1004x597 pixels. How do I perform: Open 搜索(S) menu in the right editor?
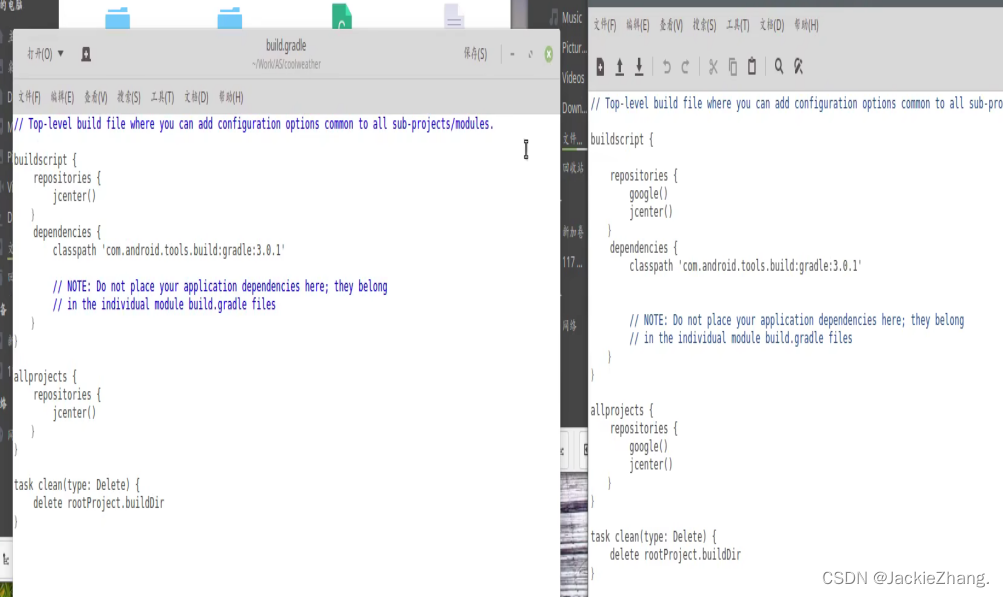(704, 25)
